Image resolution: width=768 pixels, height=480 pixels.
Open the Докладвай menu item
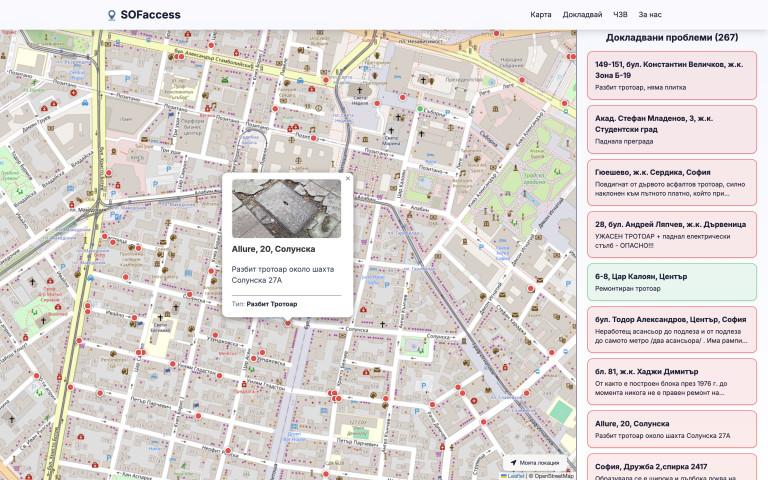click(582, 15)
